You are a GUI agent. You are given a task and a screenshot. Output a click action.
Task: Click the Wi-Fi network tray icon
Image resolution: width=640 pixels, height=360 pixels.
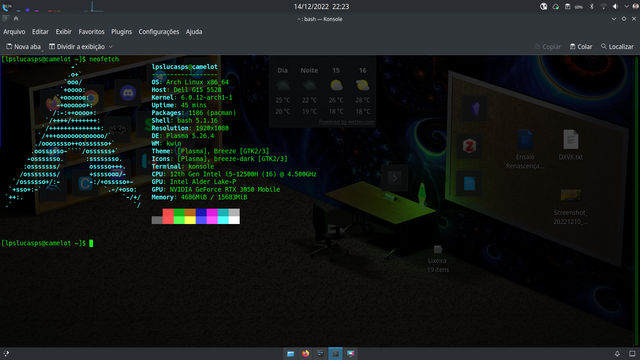pos(603,7)
